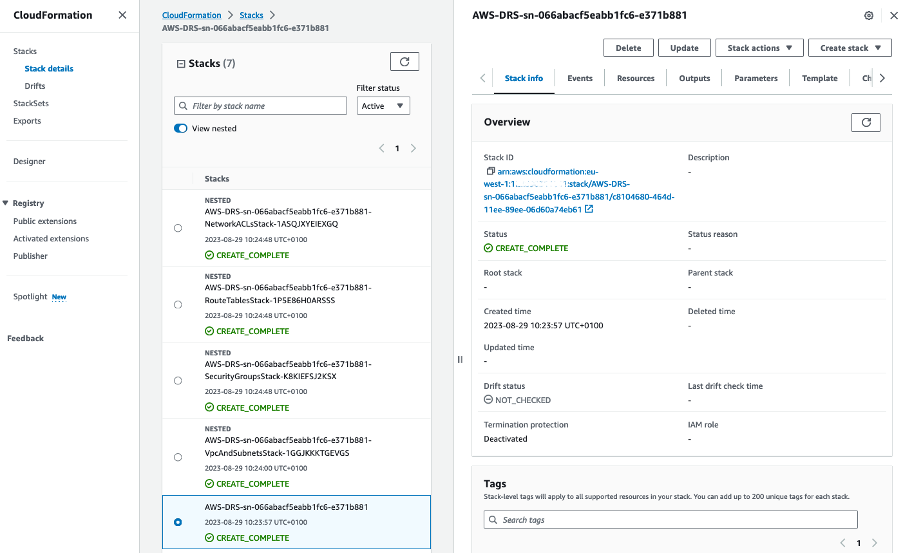Switch to the Stack info tab
This screenshot has height=554, width=904.
coord(523,78)
